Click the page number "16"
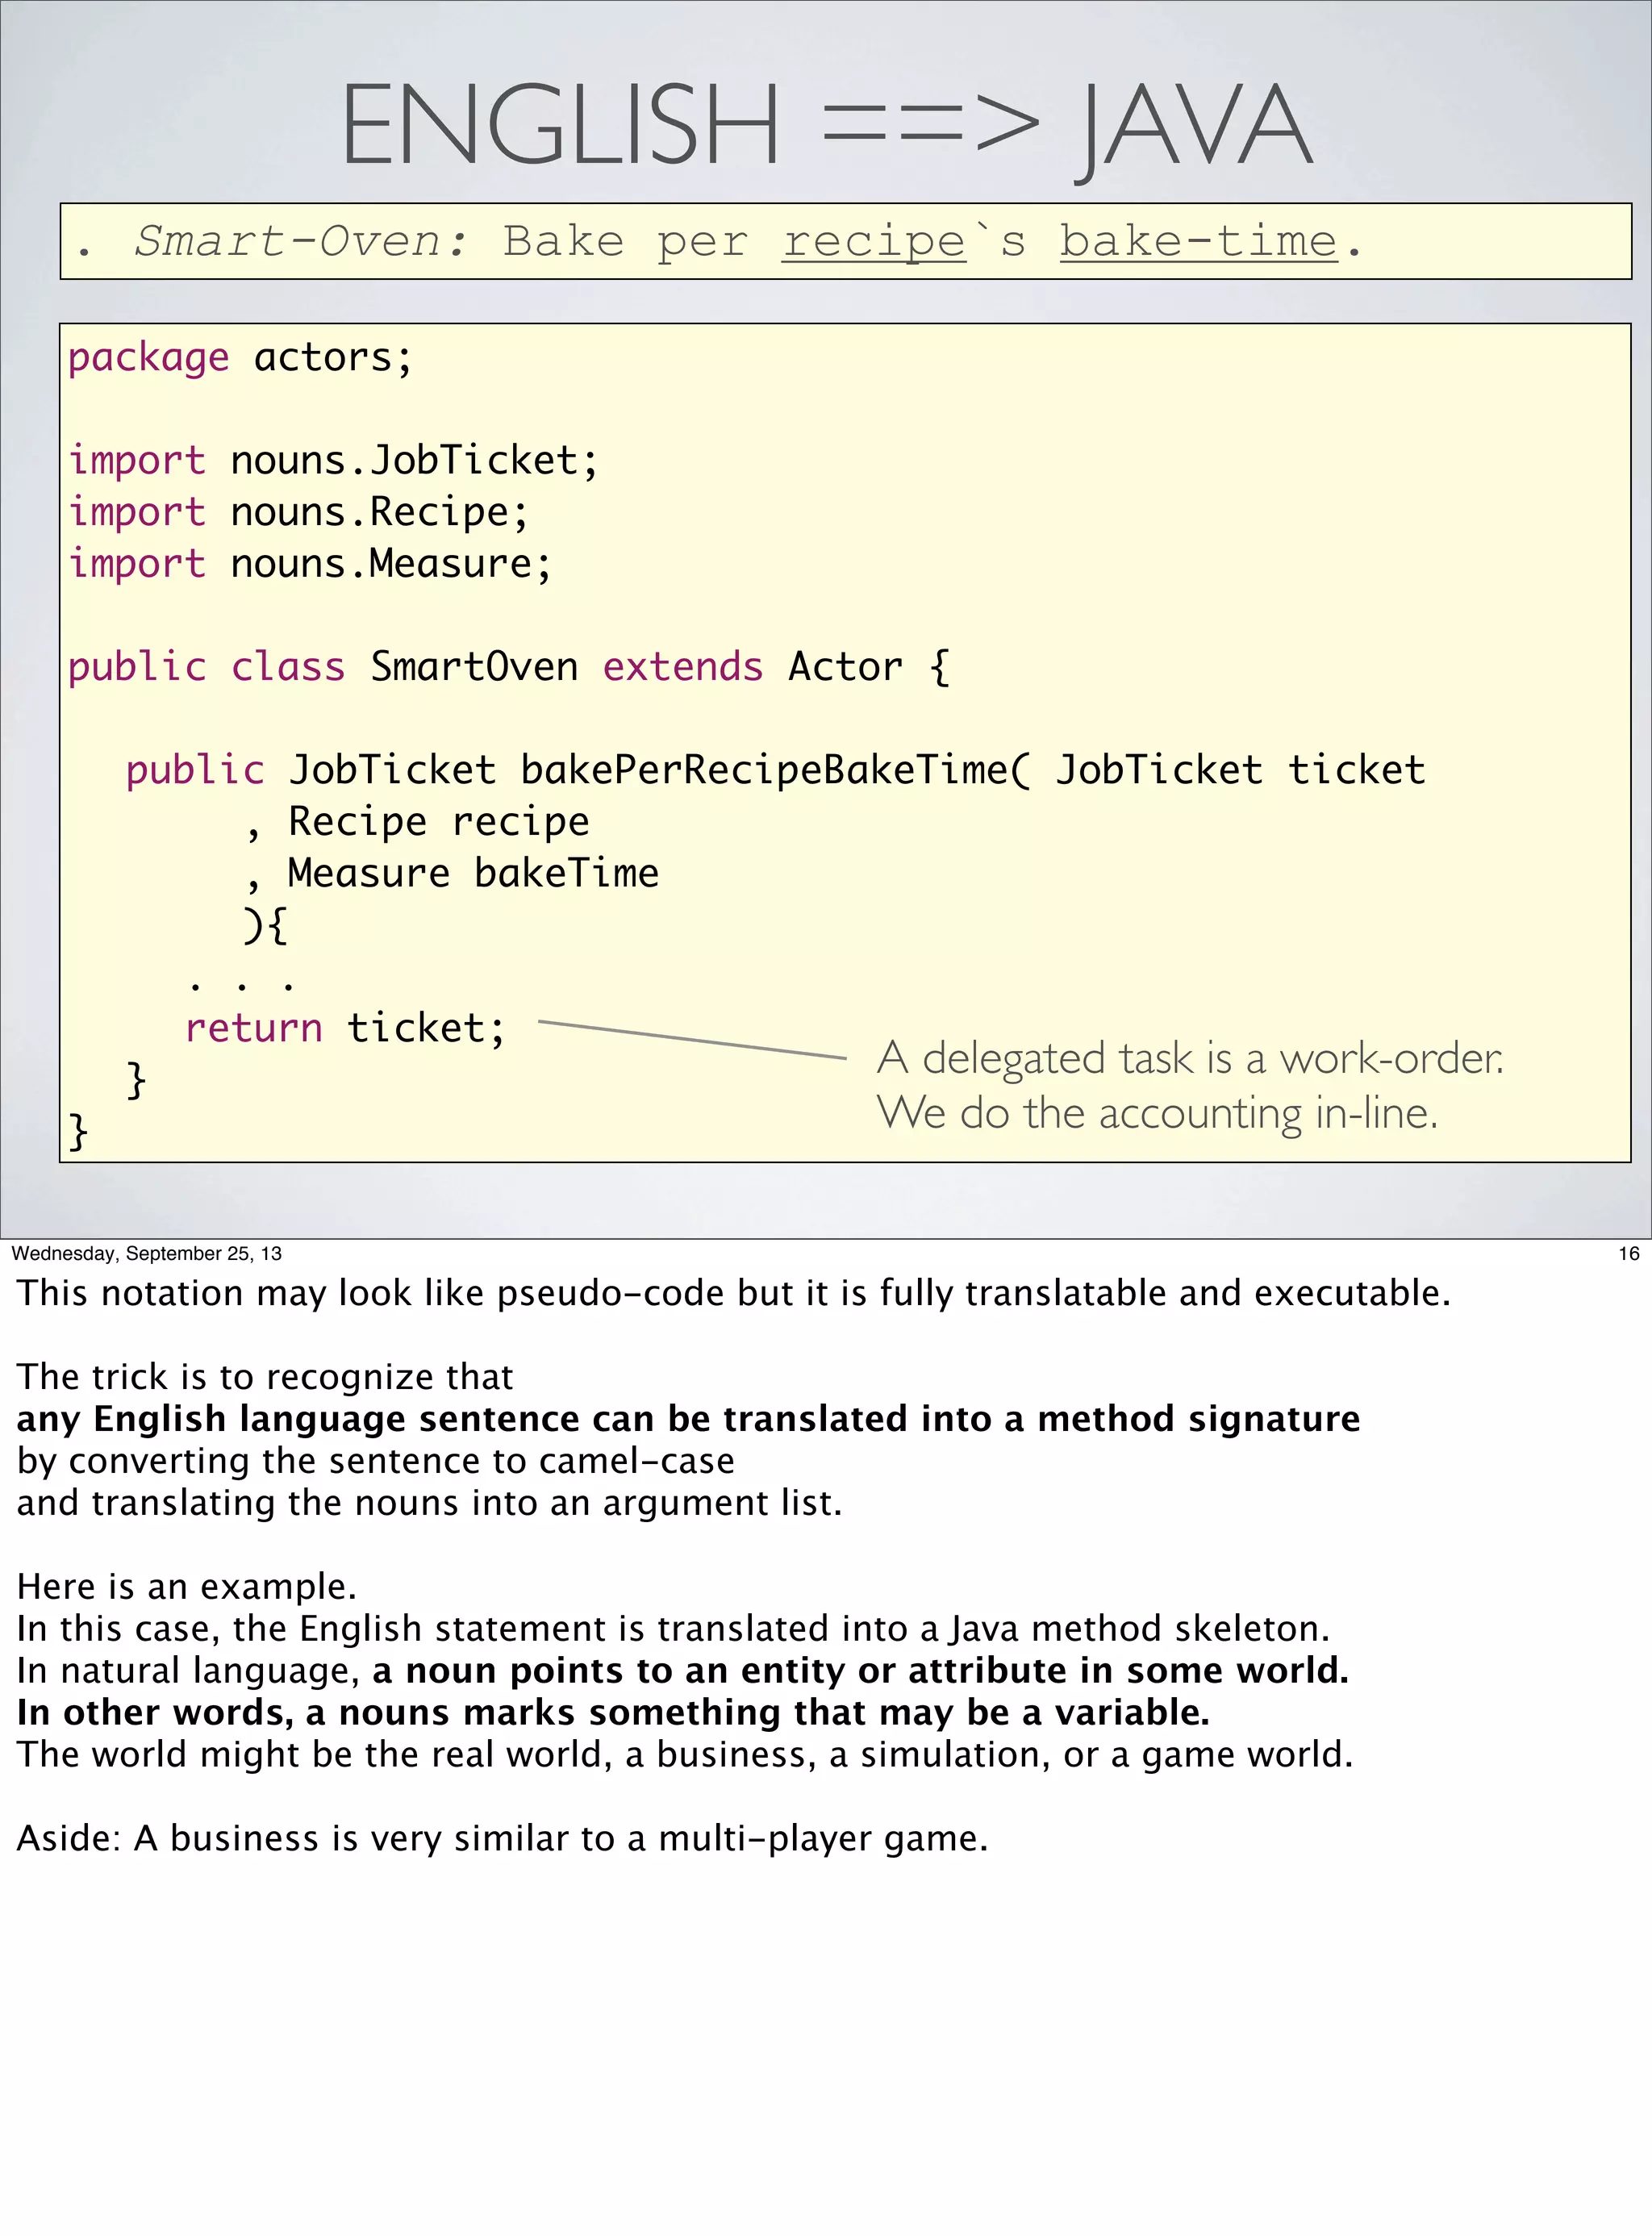 (1628, 1254)
